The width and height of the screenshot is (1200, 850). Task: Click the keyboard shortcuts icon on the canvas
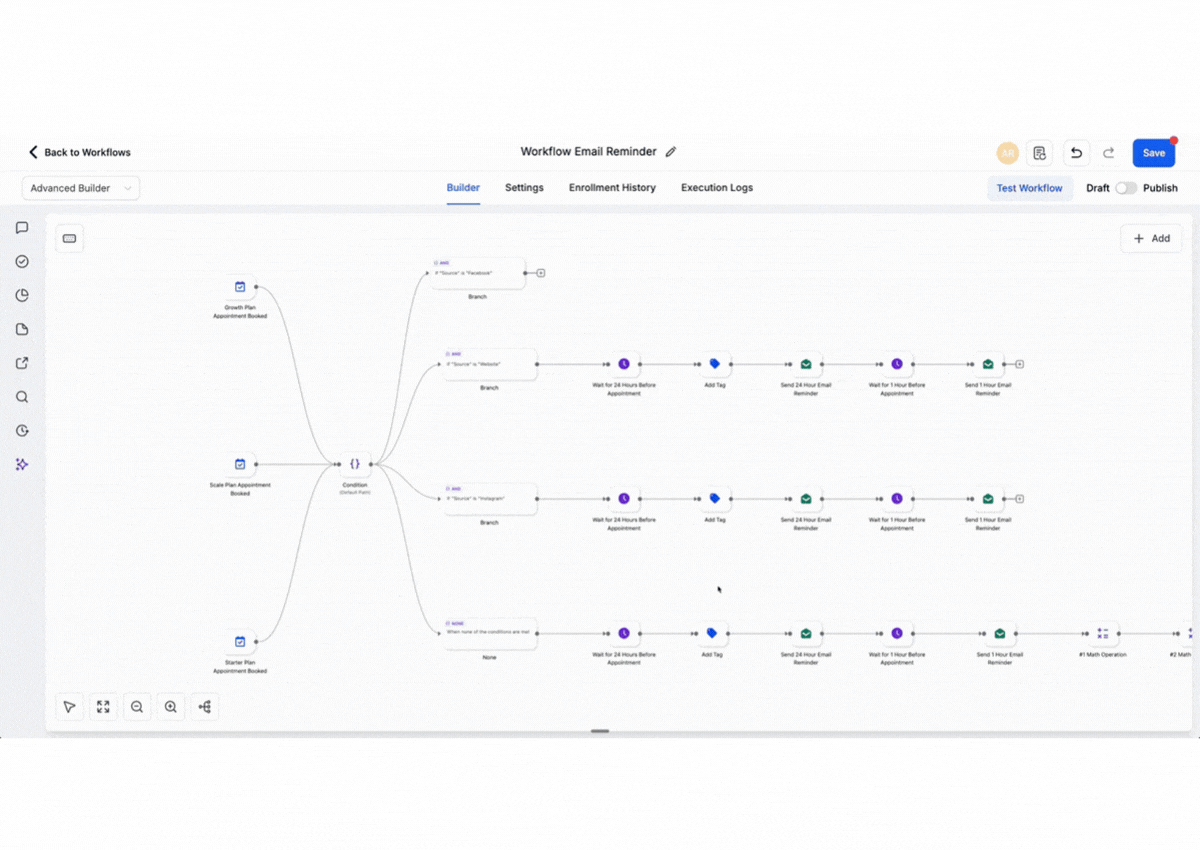pyautogui.click(x=69, y=238)
